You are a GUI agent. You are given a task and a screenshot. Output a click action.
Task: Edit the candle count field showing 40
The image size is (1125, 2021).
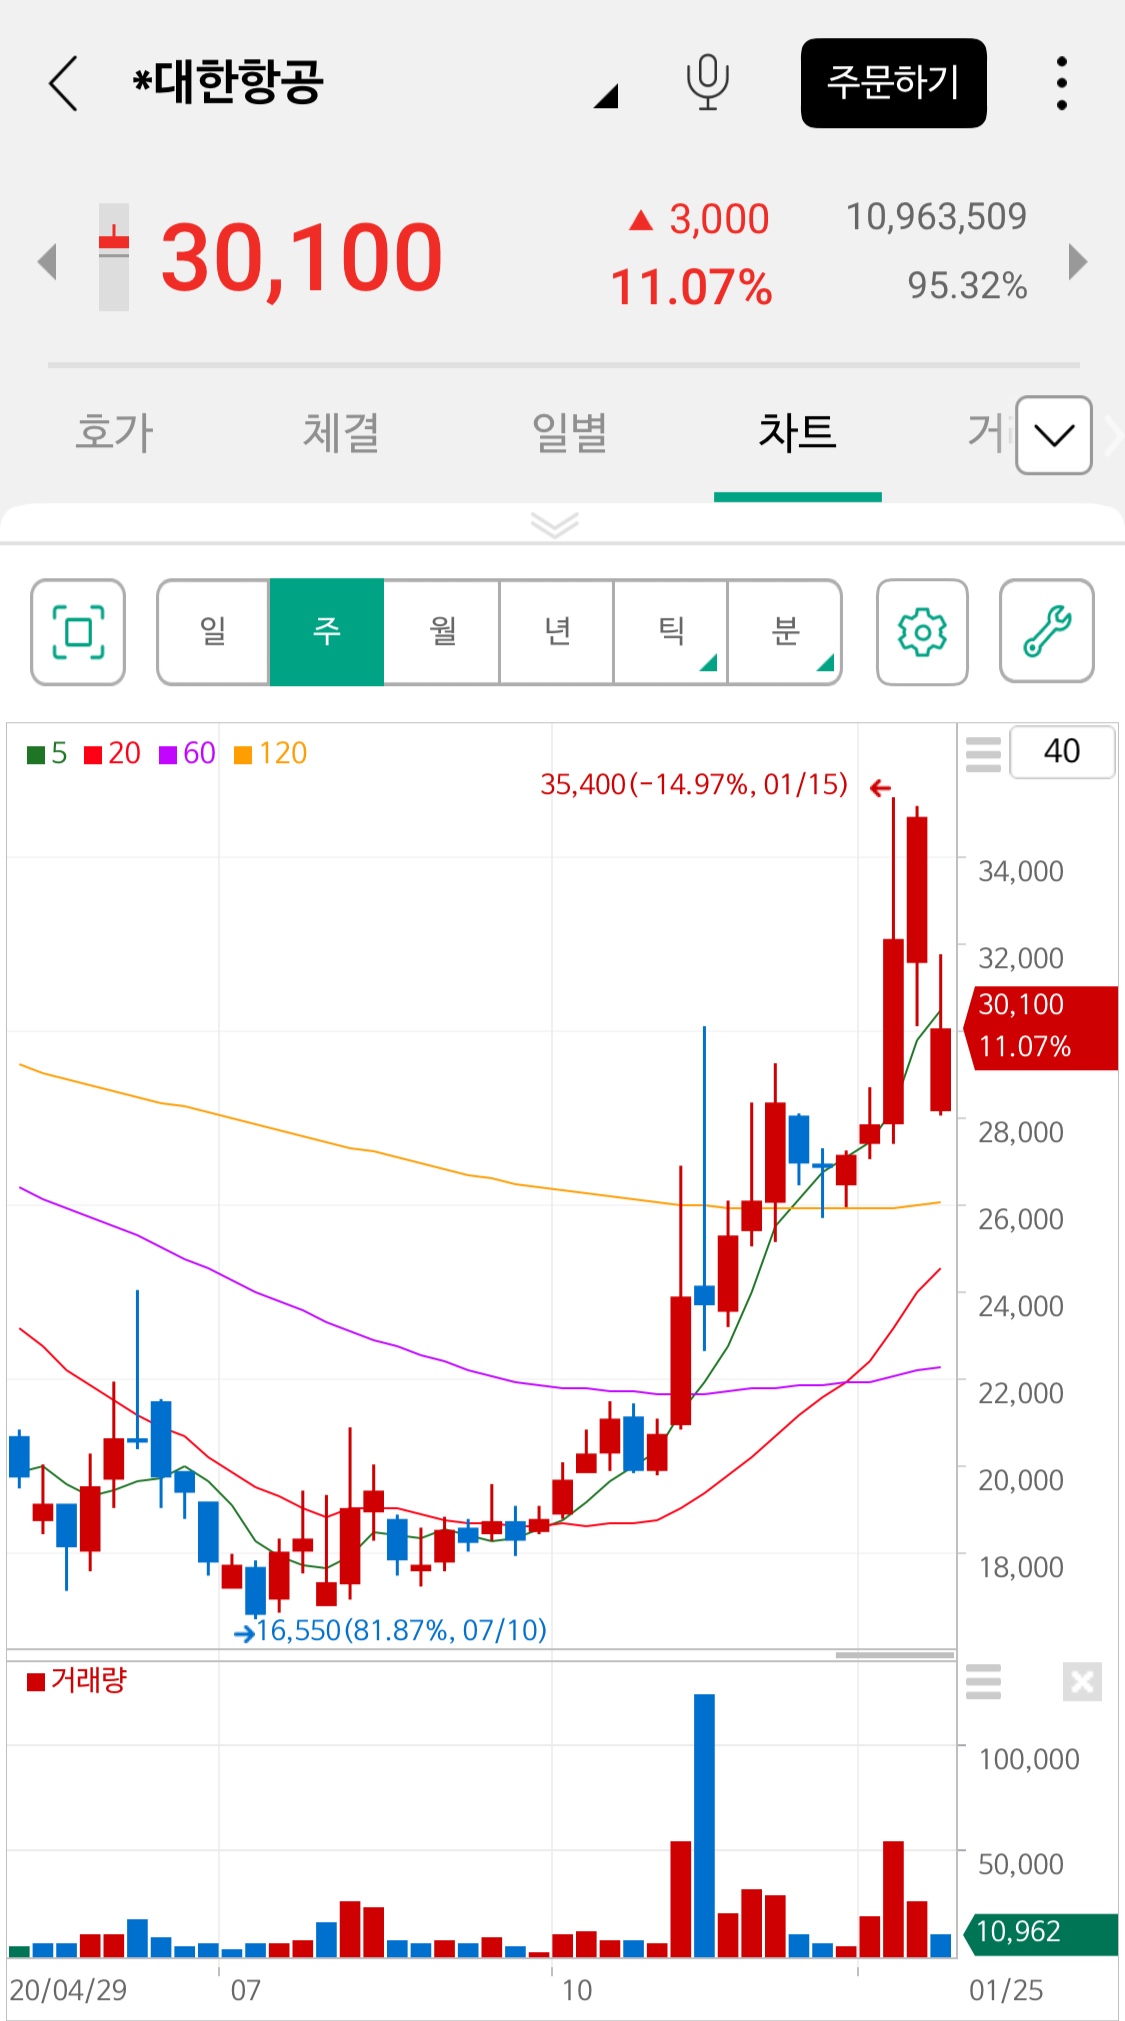(1061, 752)
